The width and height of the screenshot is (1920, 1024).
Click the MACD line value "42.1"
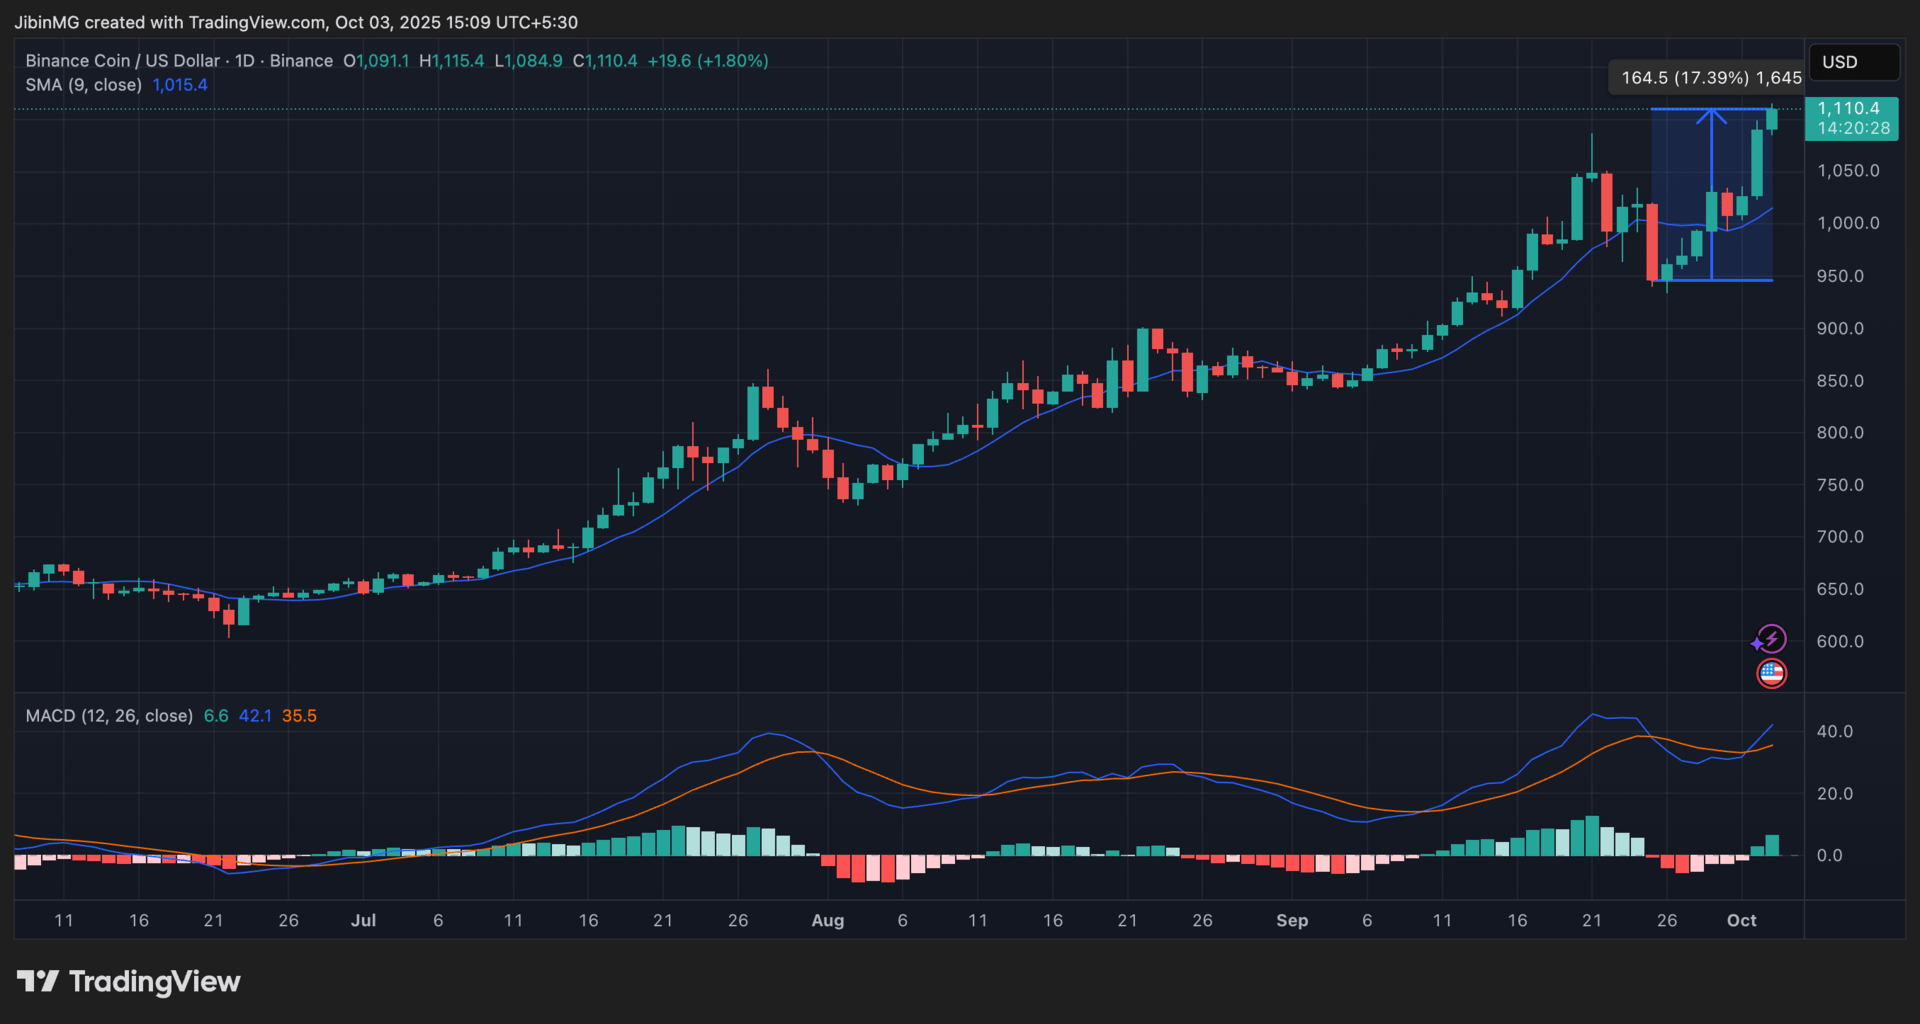coord(255,716)
